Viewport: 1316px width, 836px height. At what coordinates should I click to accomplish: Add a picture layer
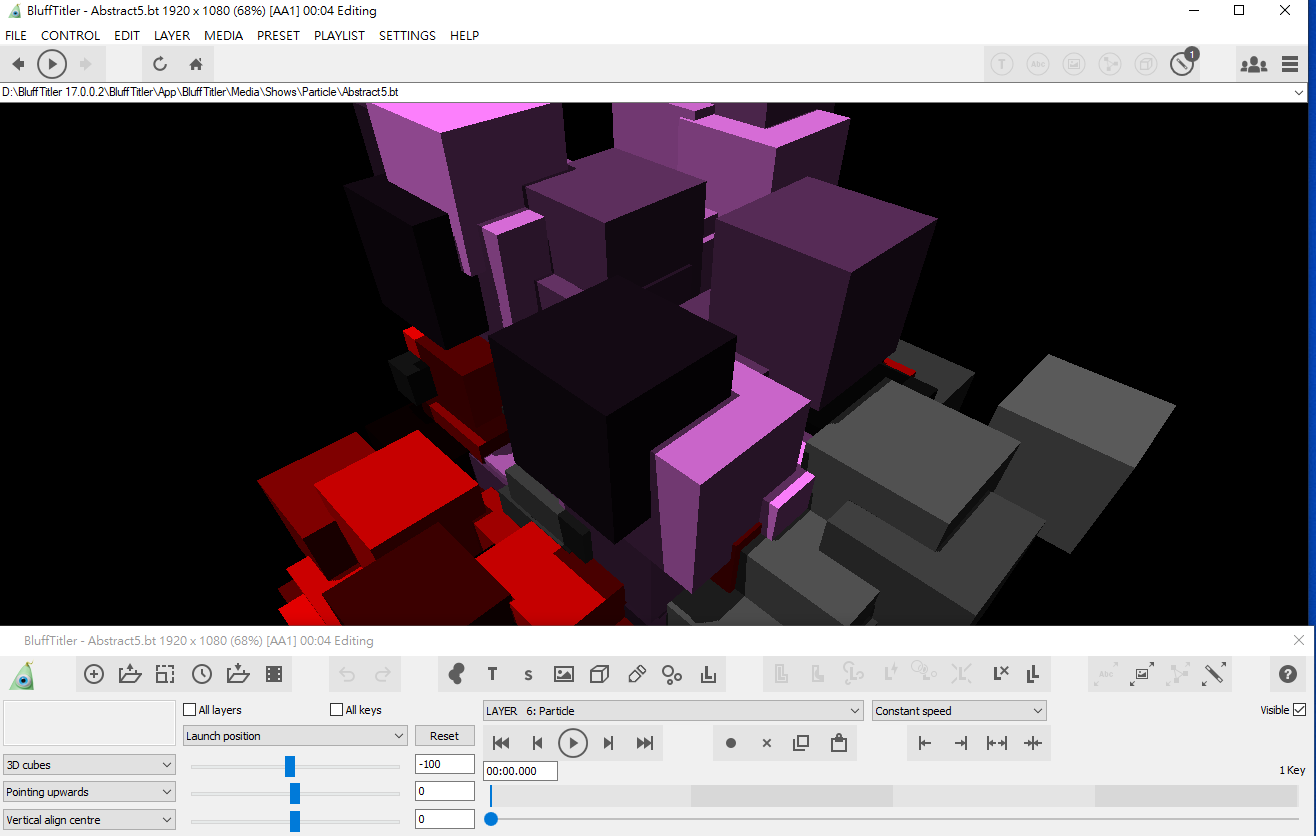pos(564,674)
